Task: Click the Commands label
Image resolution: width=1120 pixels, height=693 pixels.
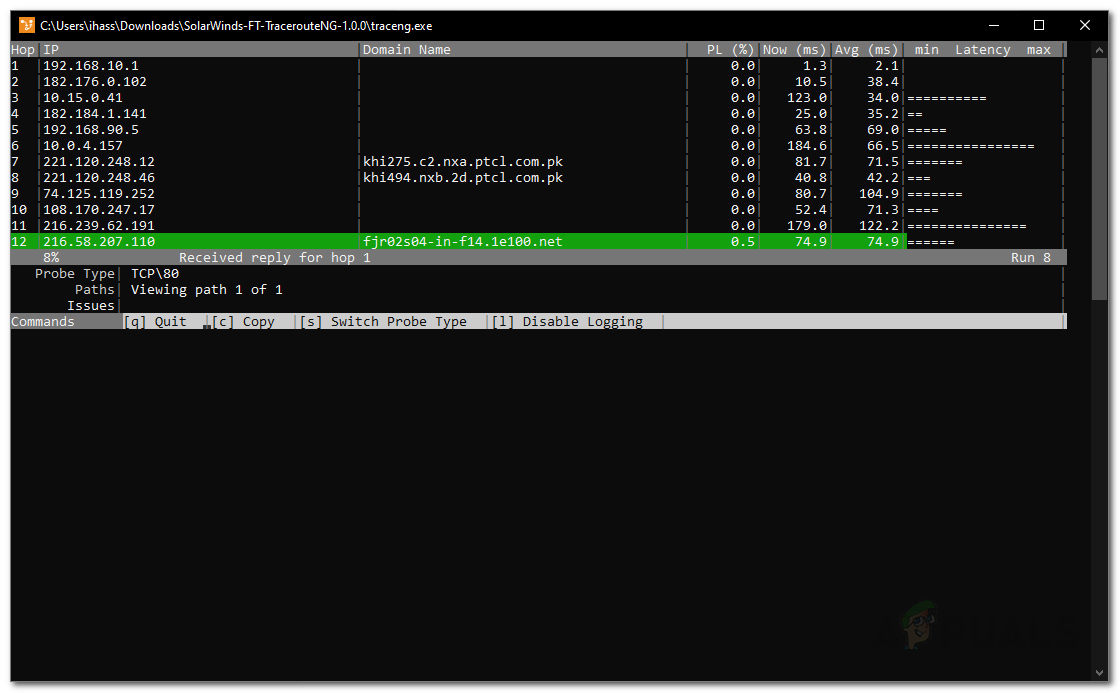Action: pyautogui.click(x=43, y=321)
